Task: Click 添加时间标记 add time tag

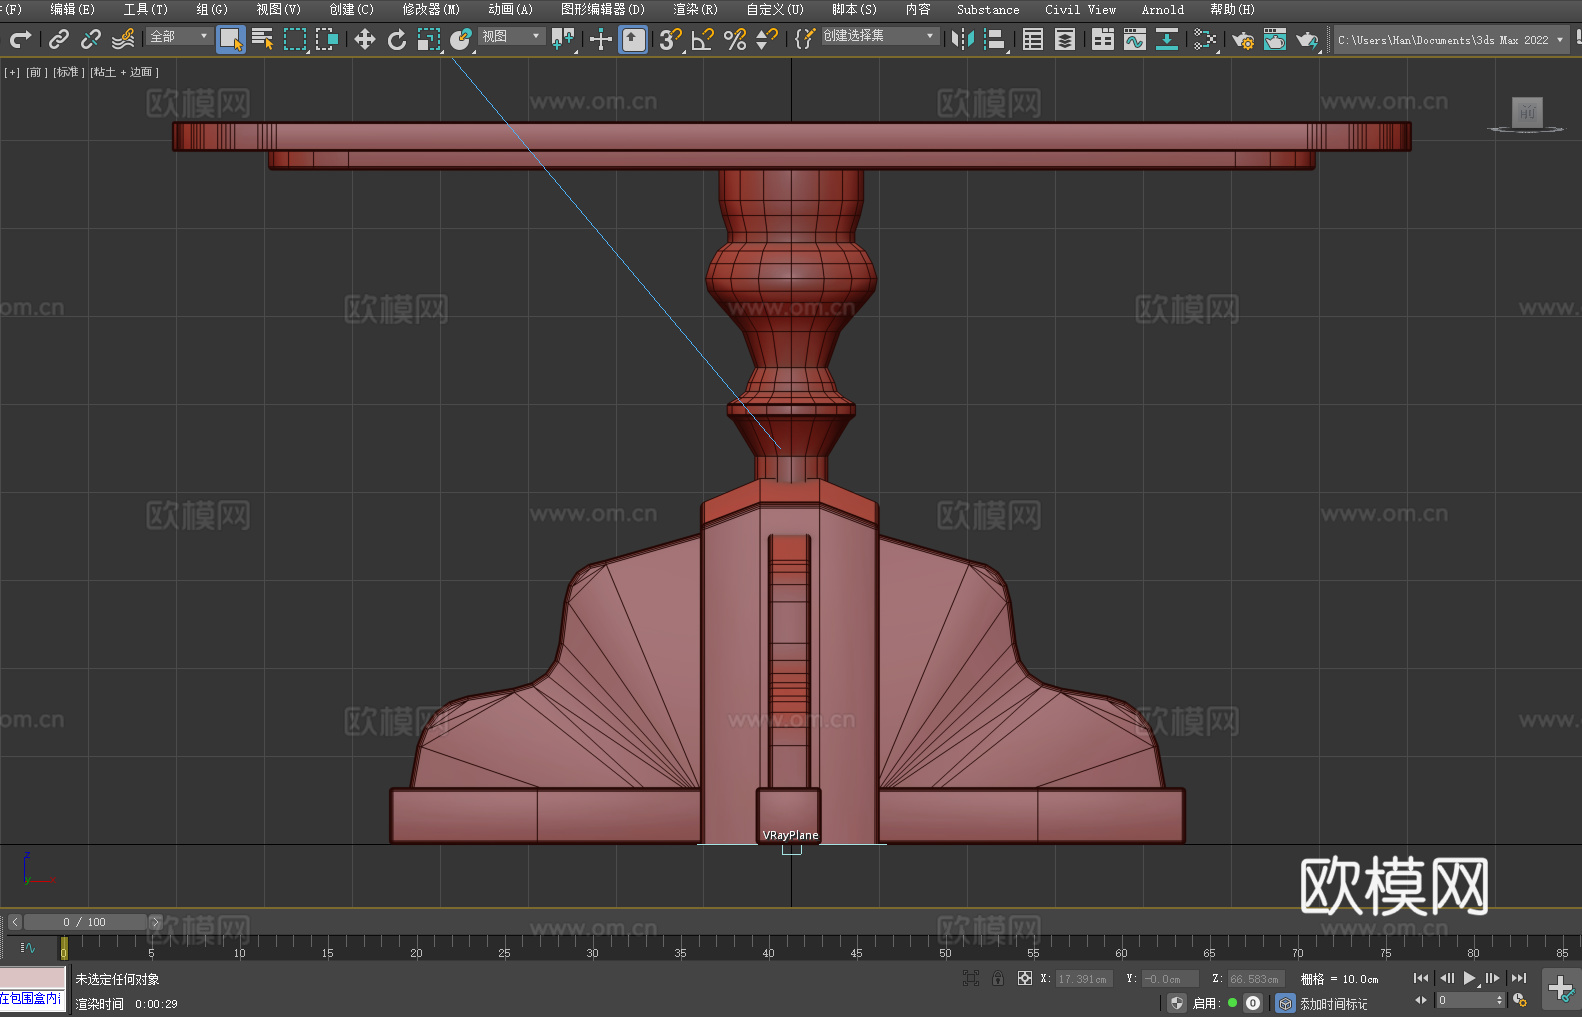Action: click(1333, 1004)
